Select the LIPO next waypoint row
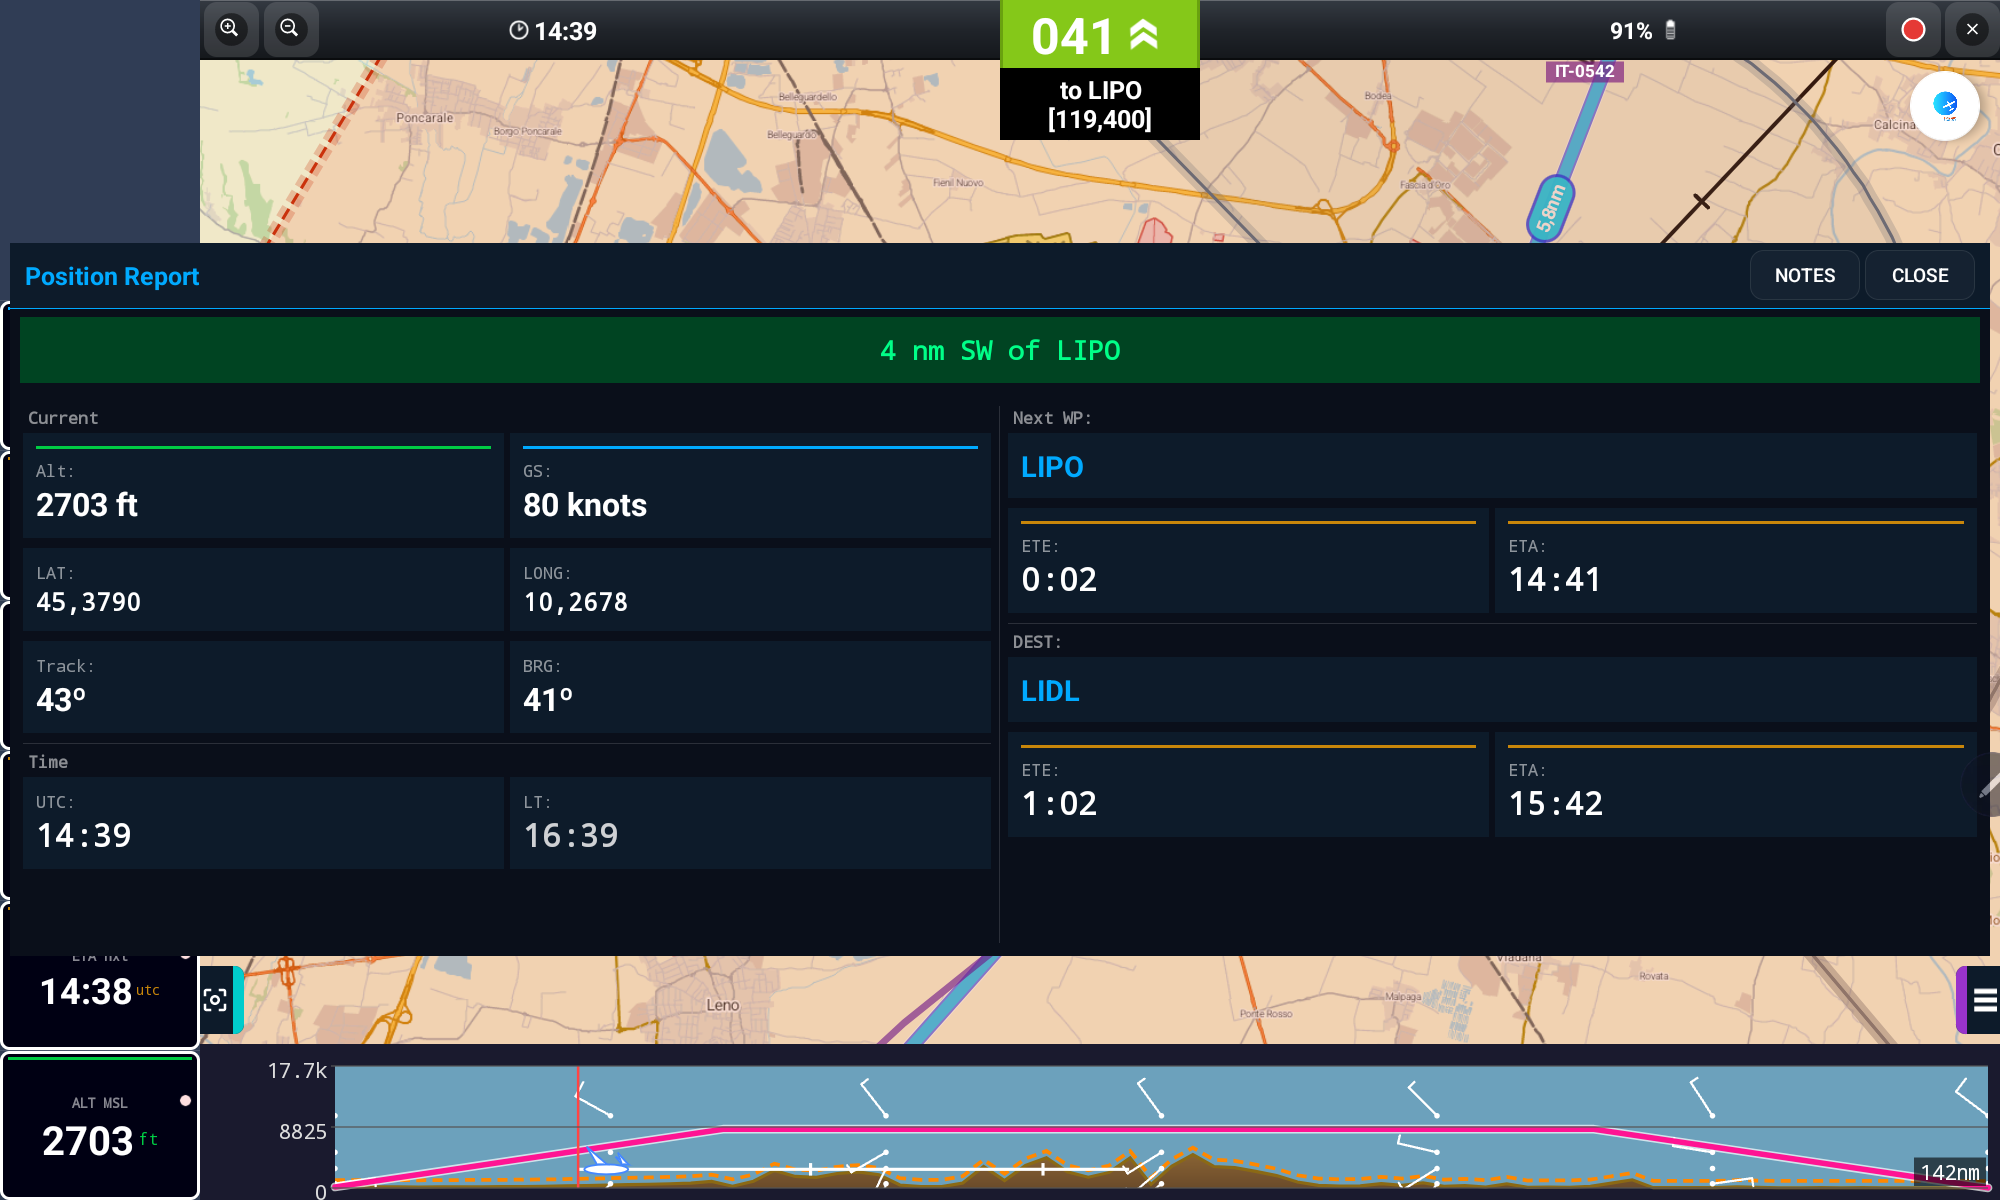This screenshot has height=1200, width=2000. (1492, 466)
